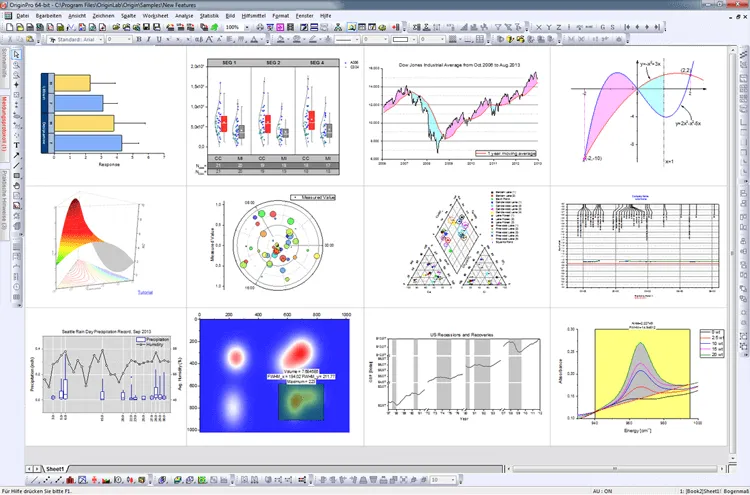Click the Line plot icon in the bottom toolbar
The width and height of the screenshot is (750, 495).
(x=35, y=480)
